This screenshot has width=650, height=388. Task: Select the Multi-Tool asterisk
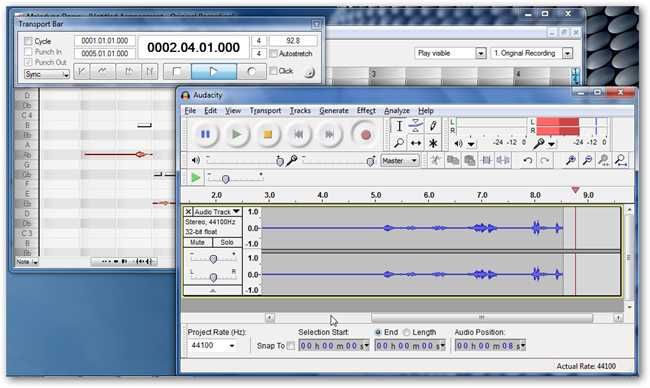point(433,143)
